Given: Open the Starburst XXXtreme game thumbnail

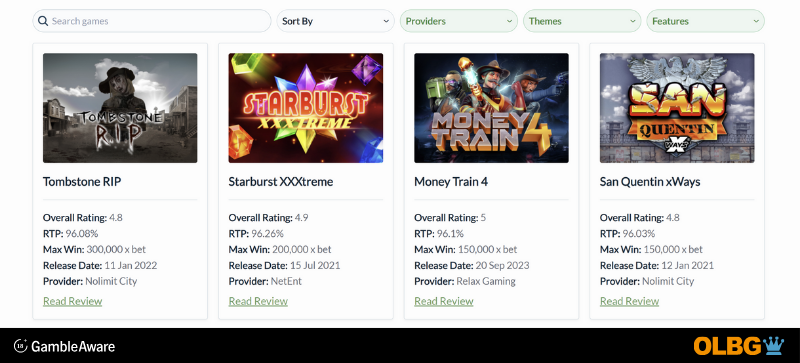Looking at the screenshot, I should (306, 108).
